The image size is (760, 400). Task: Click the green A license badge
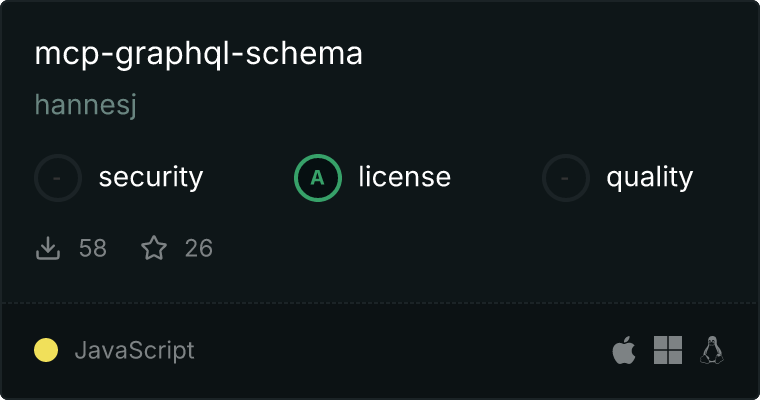click(317, 178)
